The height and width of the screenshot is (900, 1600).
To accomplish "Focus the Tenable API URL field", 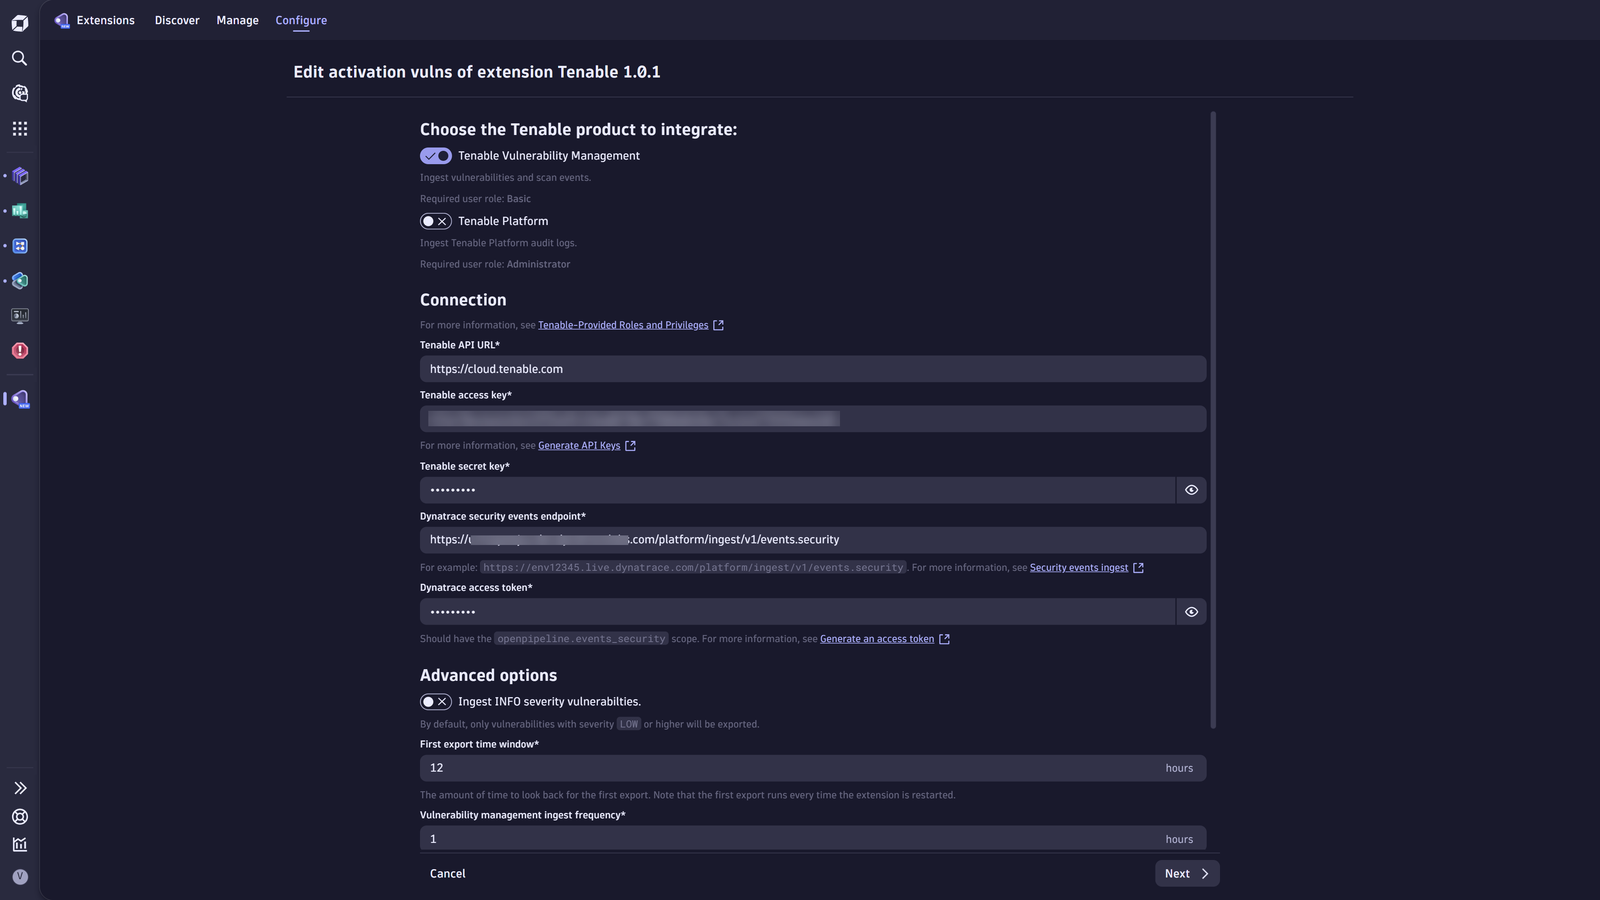I will (813, 369).
